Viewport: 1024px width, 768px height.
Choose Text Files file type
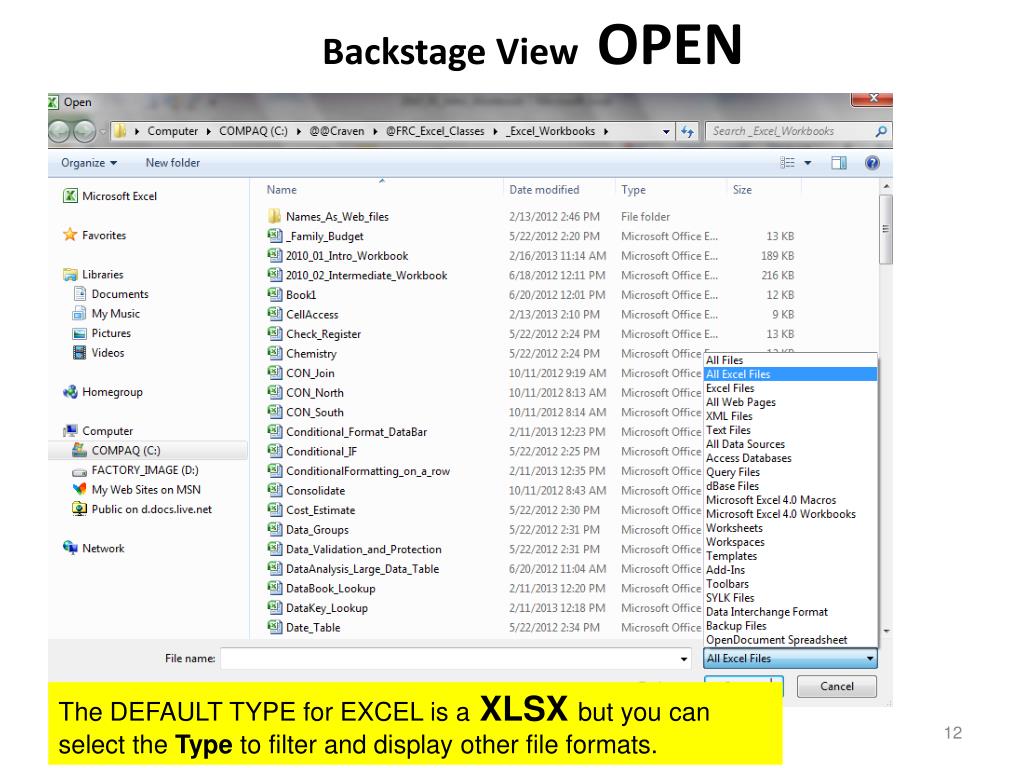(790, 430)
